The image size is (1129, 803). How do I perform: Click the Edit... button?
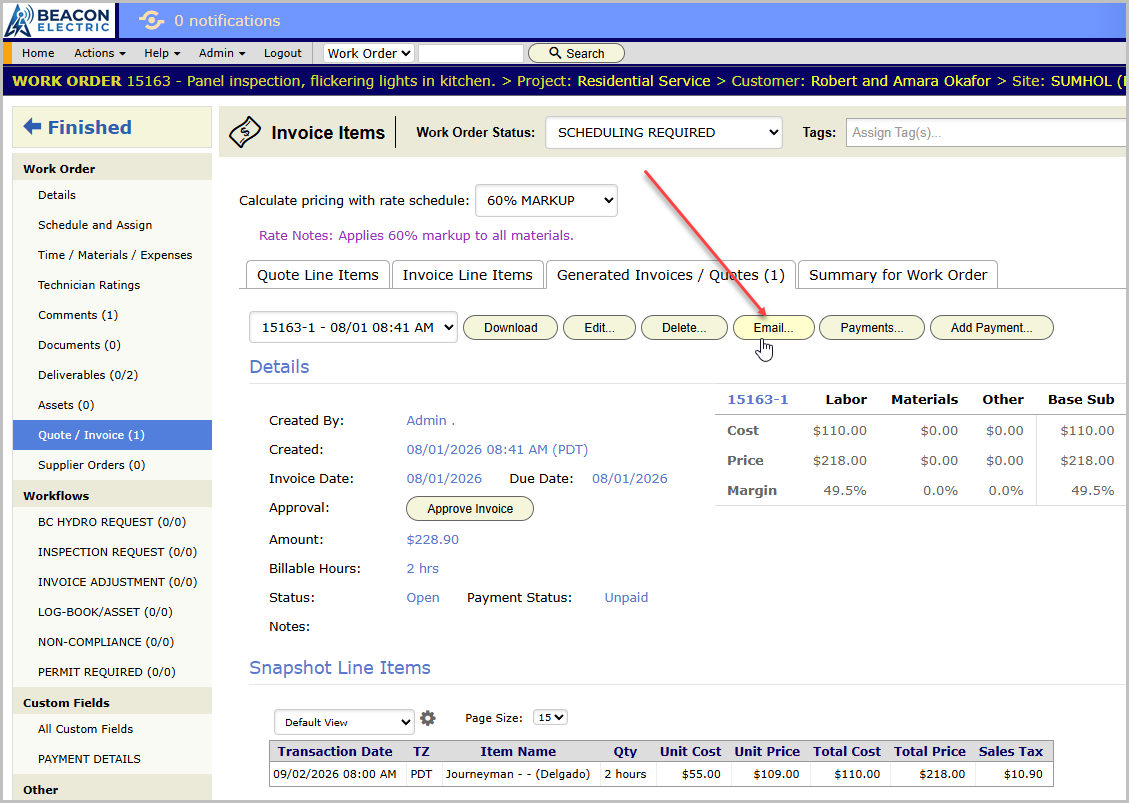599,328
